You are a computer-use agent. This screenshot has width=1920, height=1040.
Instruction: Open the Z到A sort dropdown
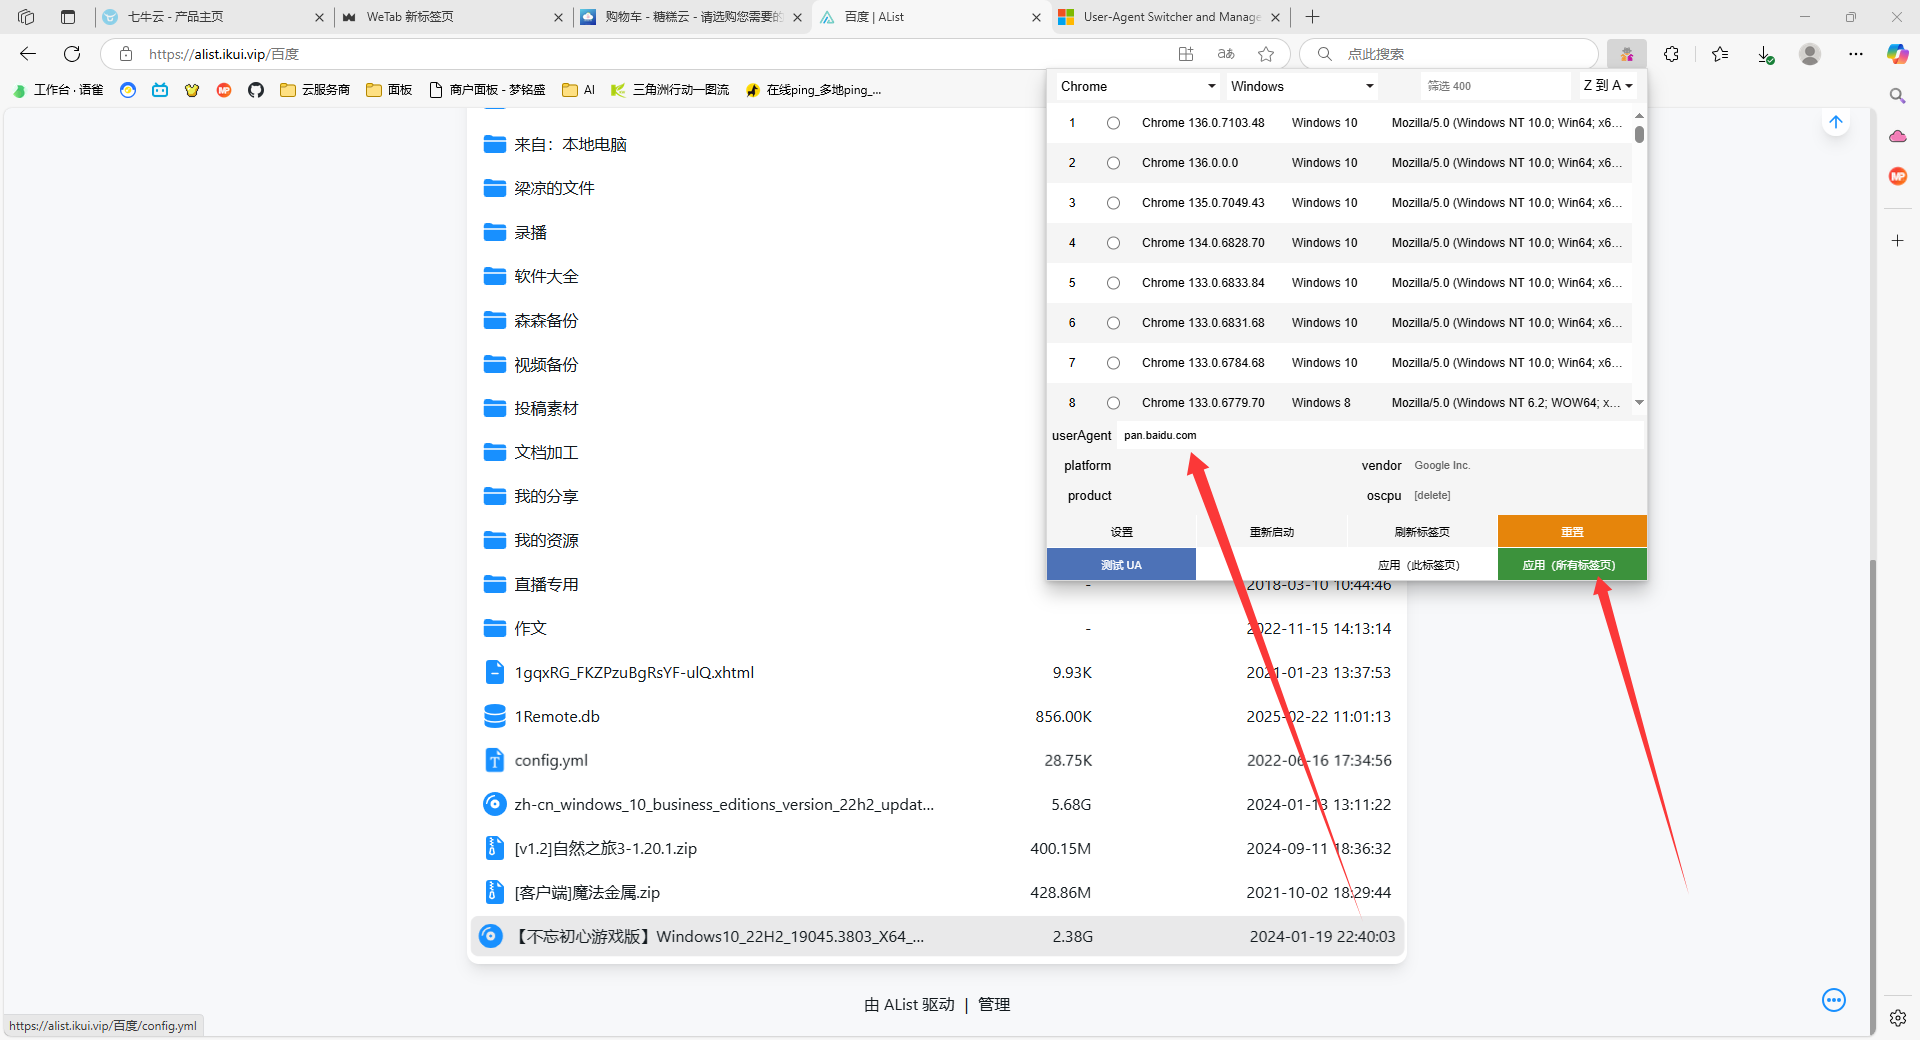click(x=1607, y=86)
